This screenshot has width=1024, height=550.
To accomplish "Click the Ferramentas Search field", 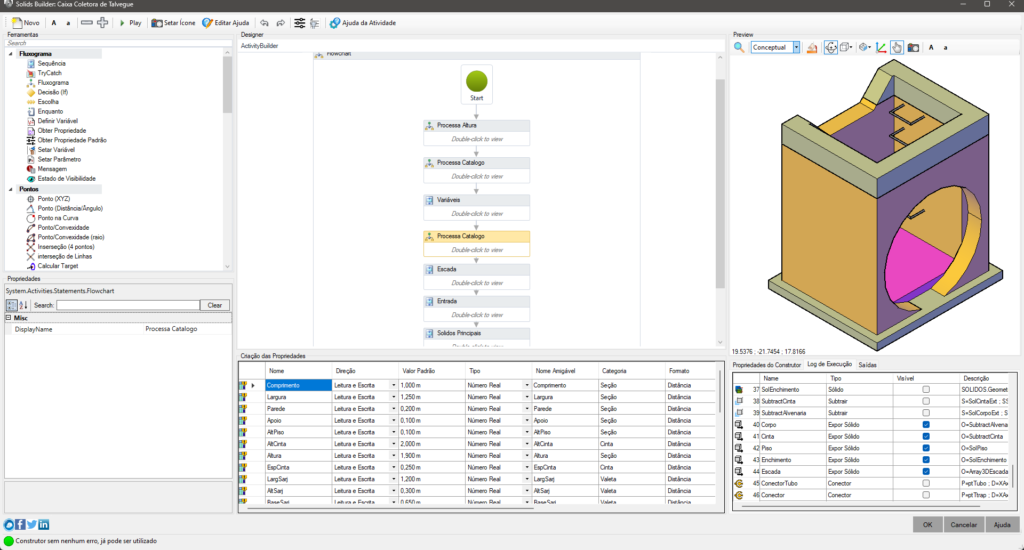I will (118, 43).
